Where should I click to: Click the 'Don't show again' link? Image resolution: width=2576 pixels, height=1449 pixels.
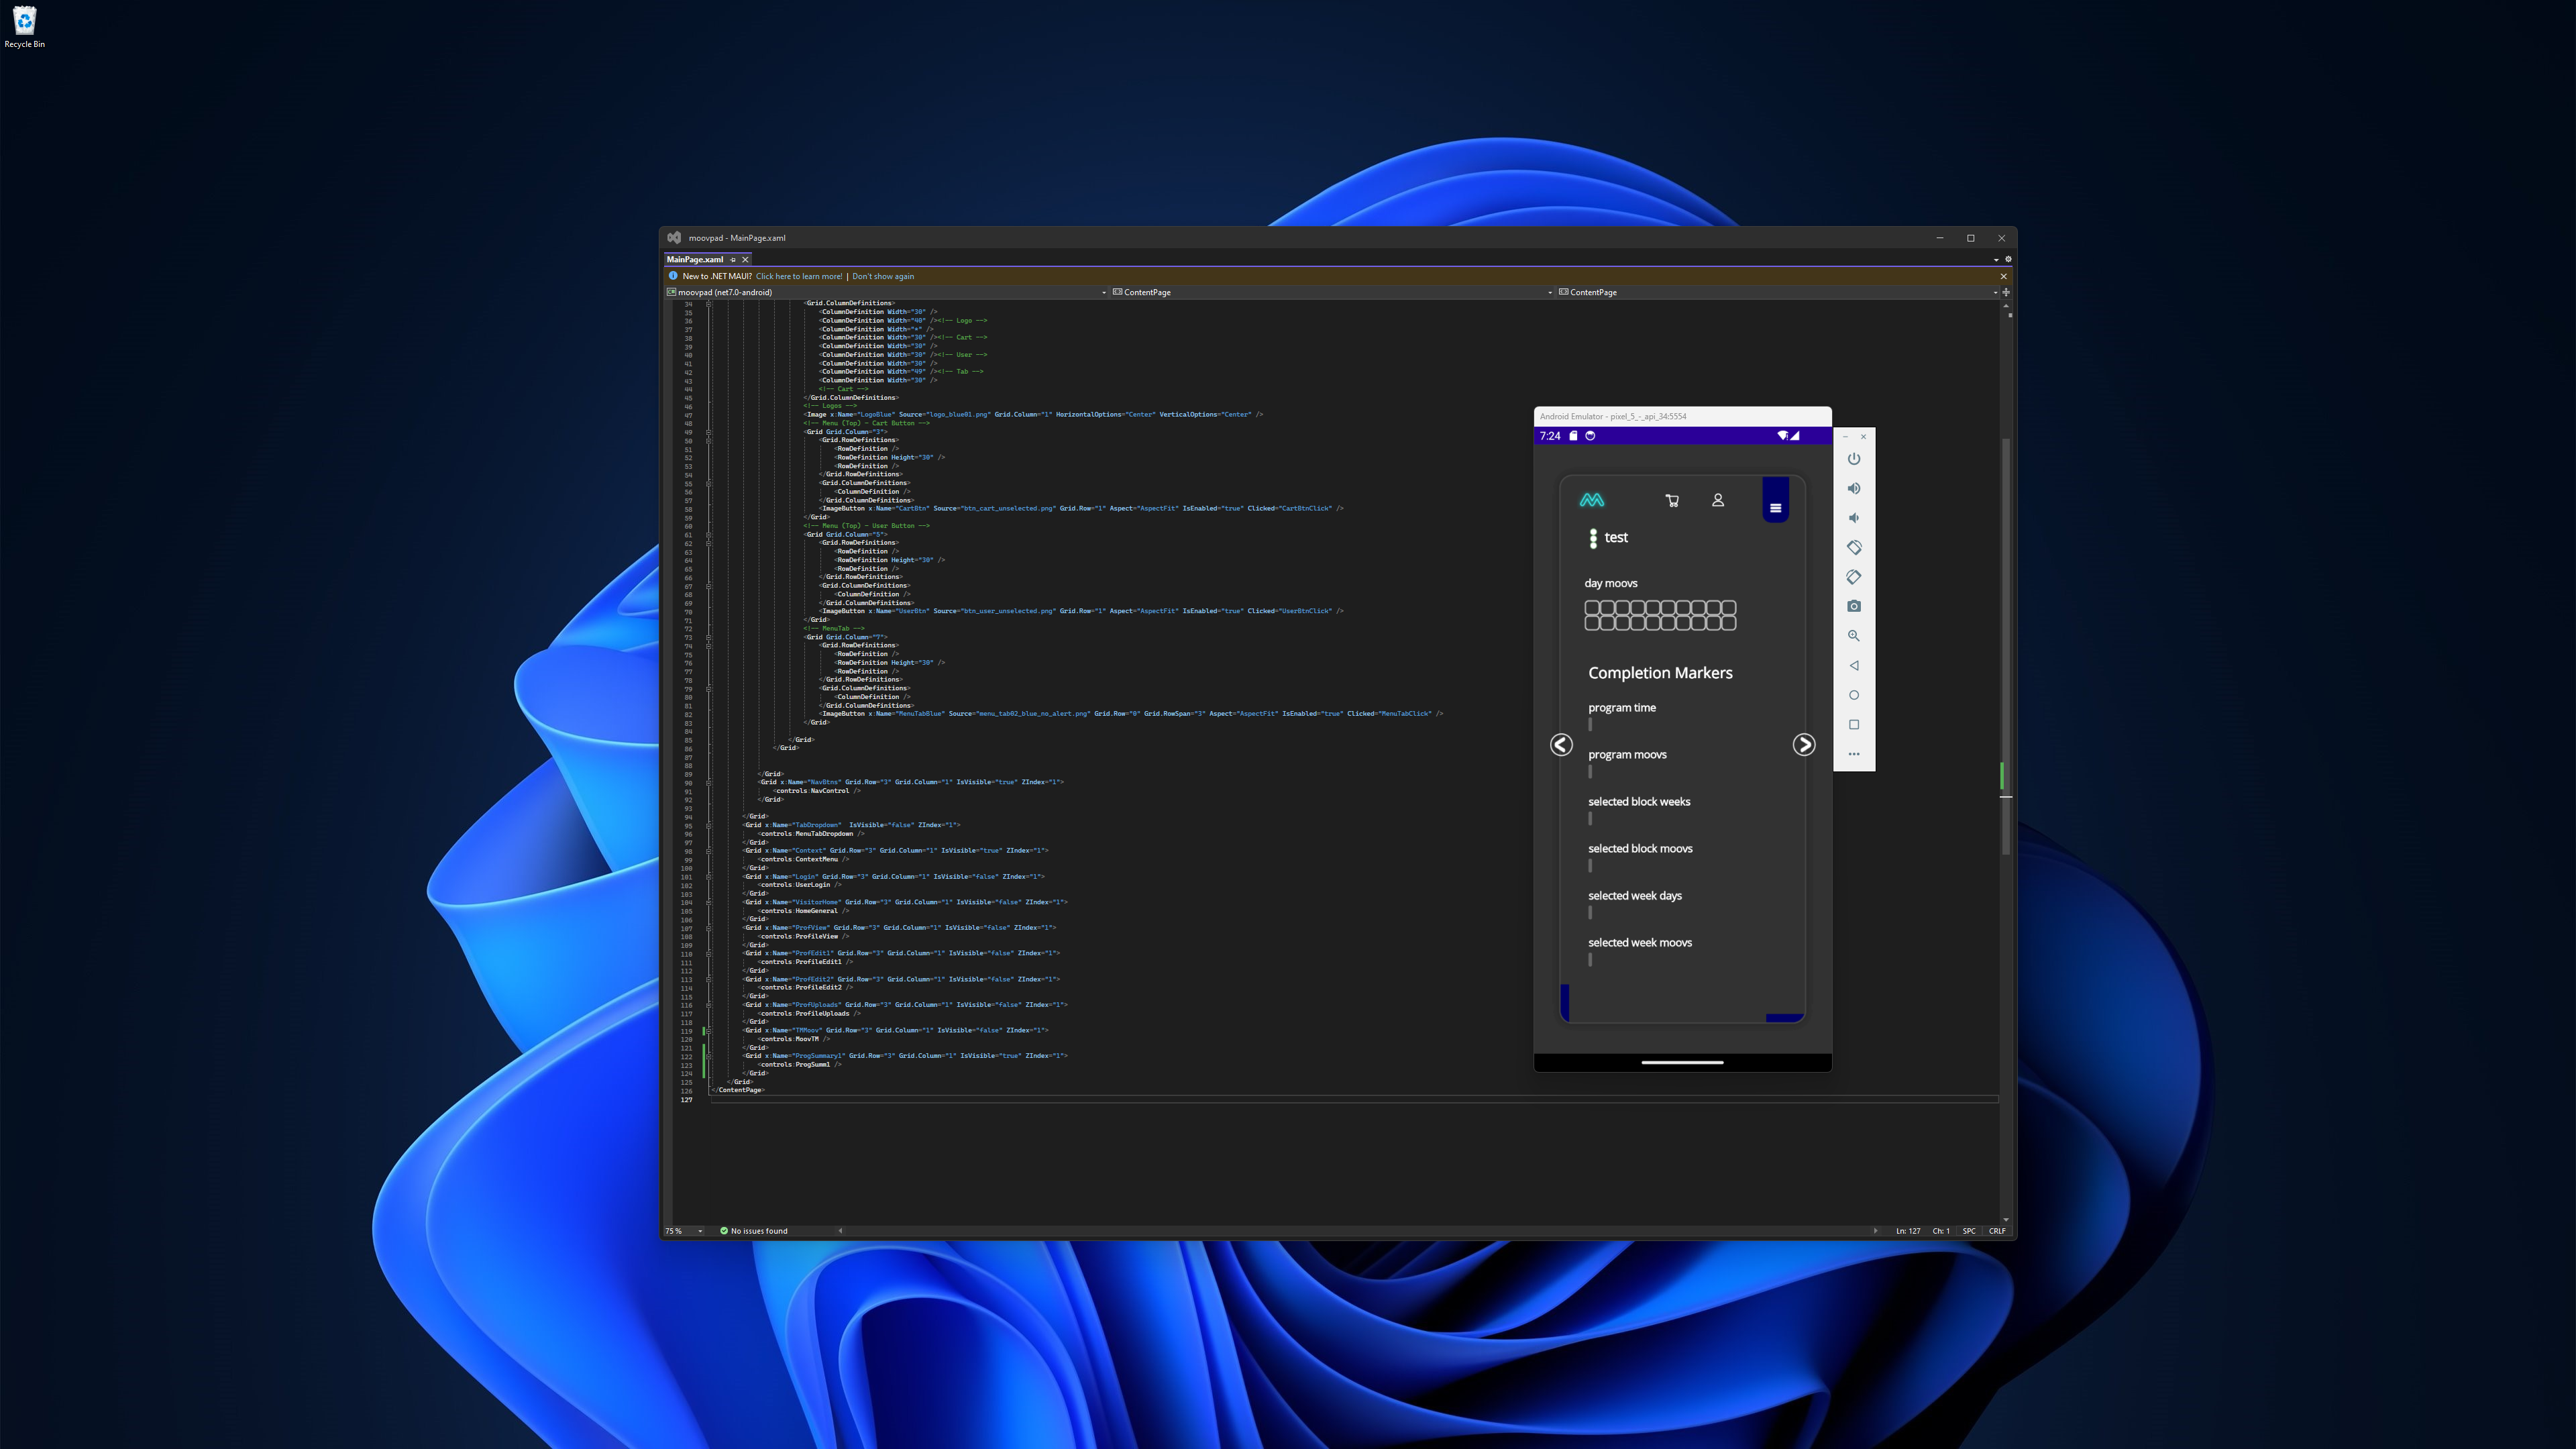point(883,276)
